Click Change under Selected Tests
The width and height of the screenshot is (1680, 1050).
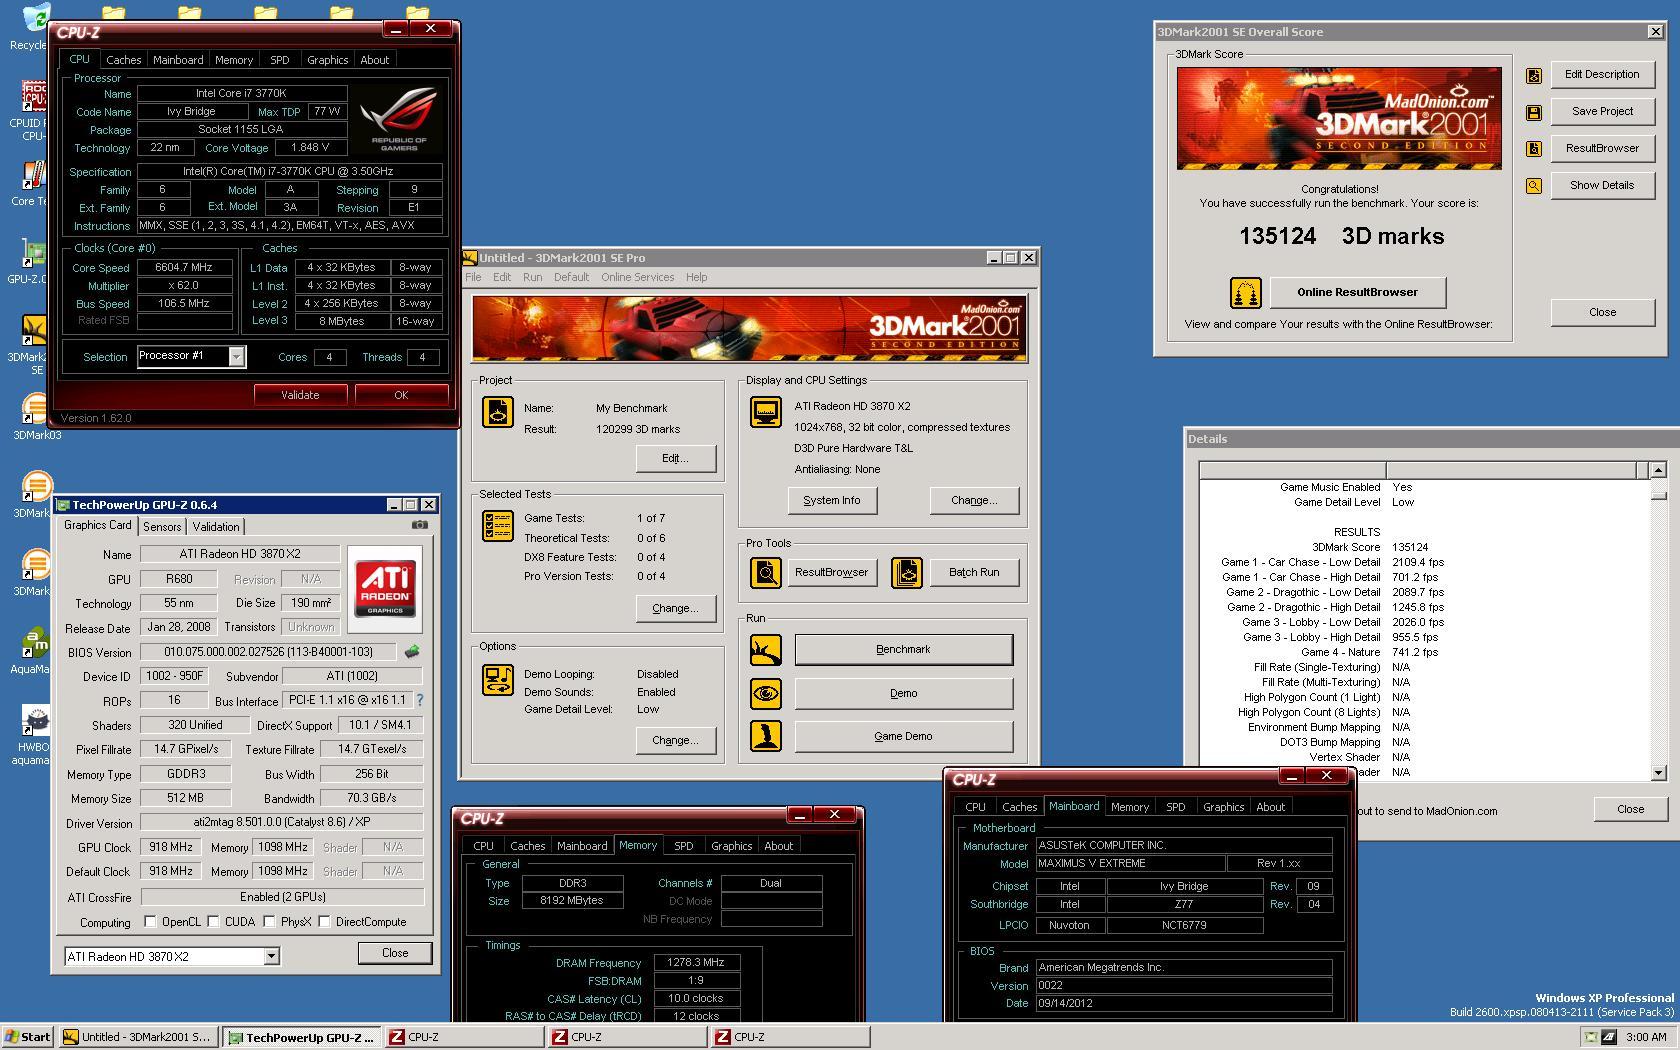click(675, 609)
